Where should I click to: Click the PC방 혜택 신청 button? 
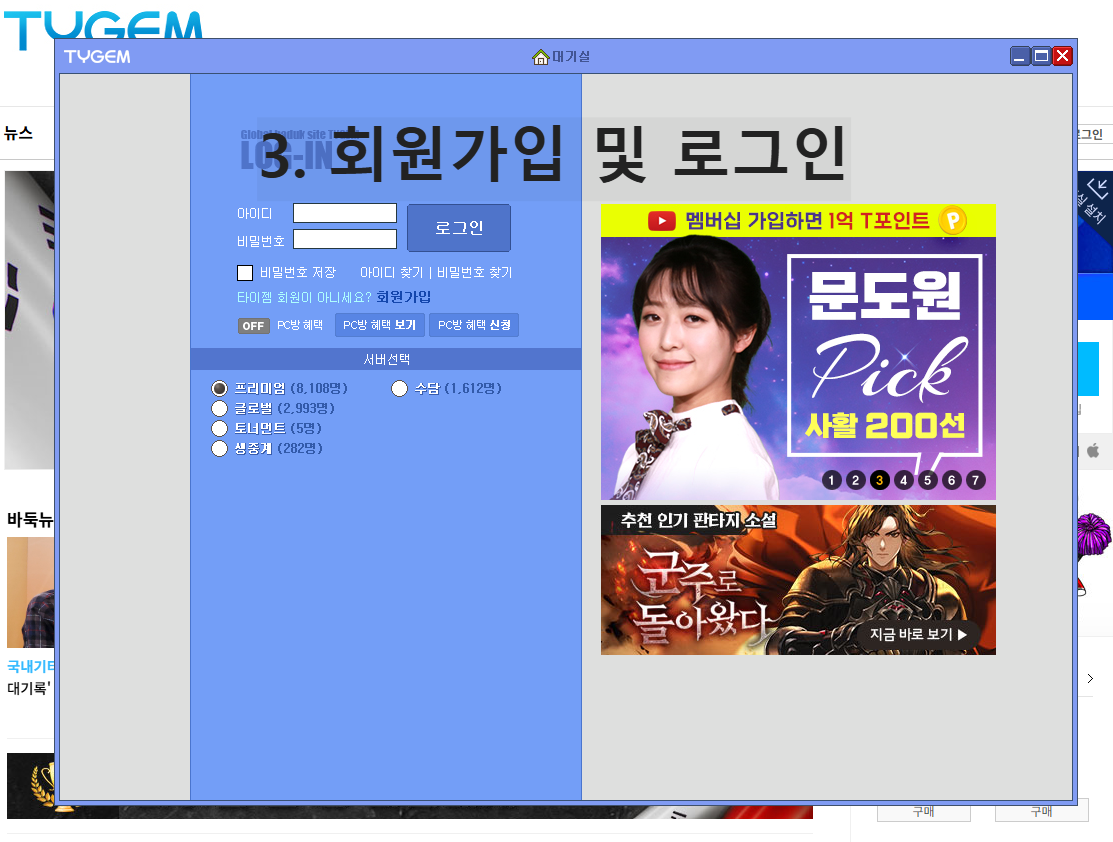pyautogui.click(x=474, y=325)
